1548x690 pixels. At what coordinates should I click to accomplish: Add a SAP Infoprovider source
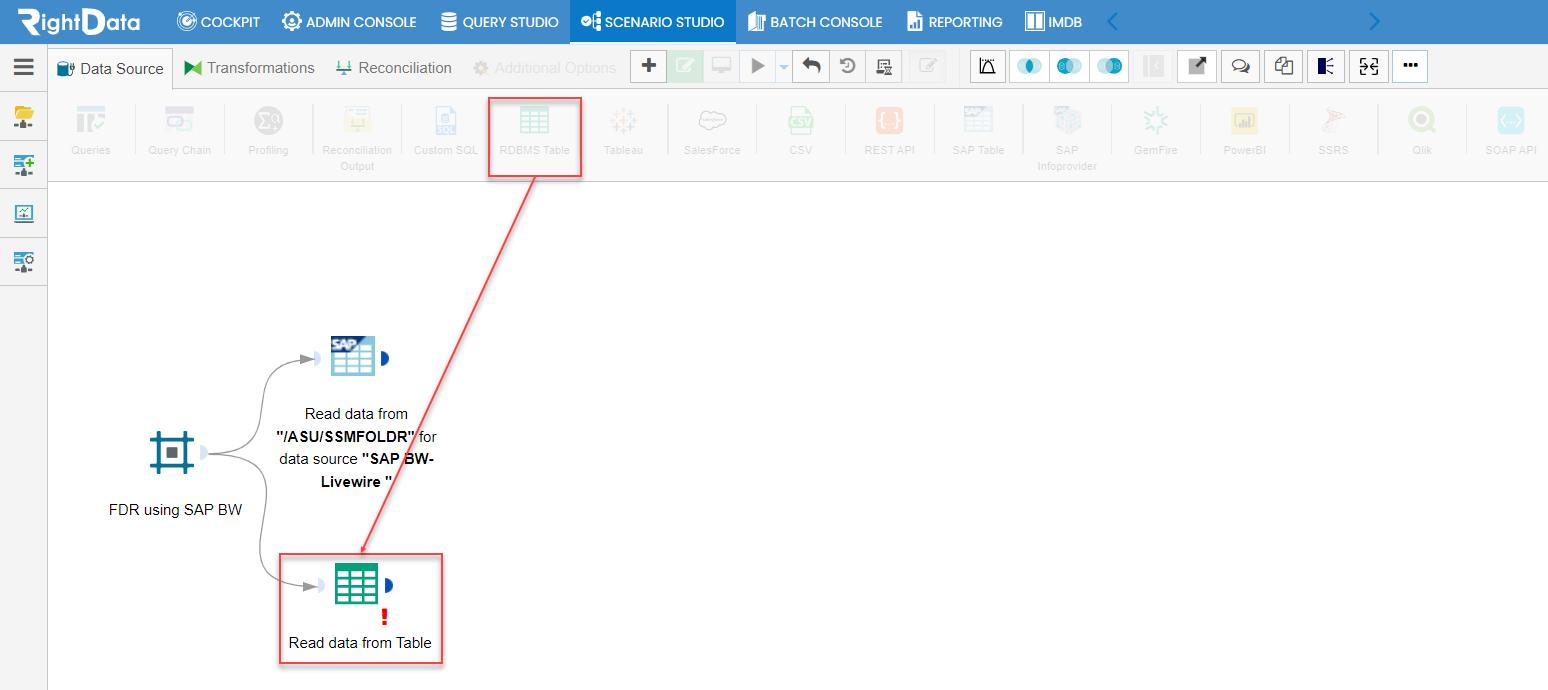(1067, 130)
